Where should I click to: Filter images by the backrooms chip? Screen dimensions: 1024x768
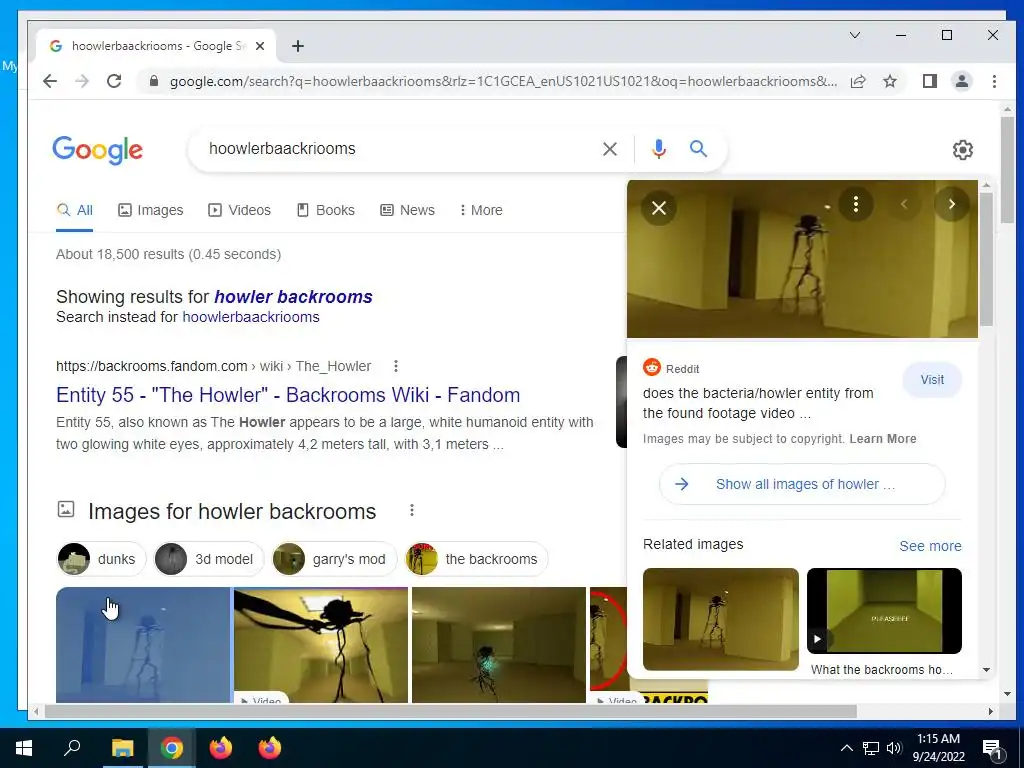tap(476, 559)
